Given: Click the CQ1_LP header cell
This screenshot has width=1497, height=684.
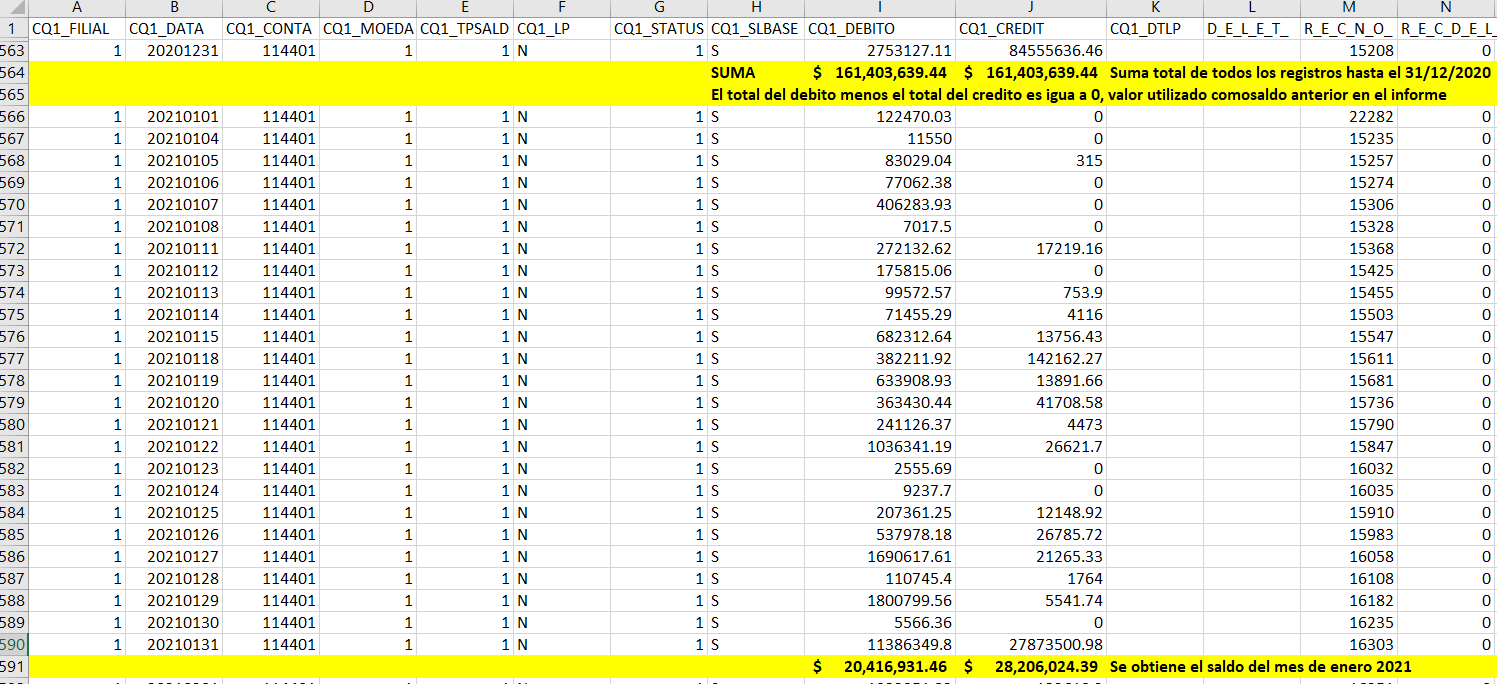Looking at the screenshot, I should coord(562,29).
